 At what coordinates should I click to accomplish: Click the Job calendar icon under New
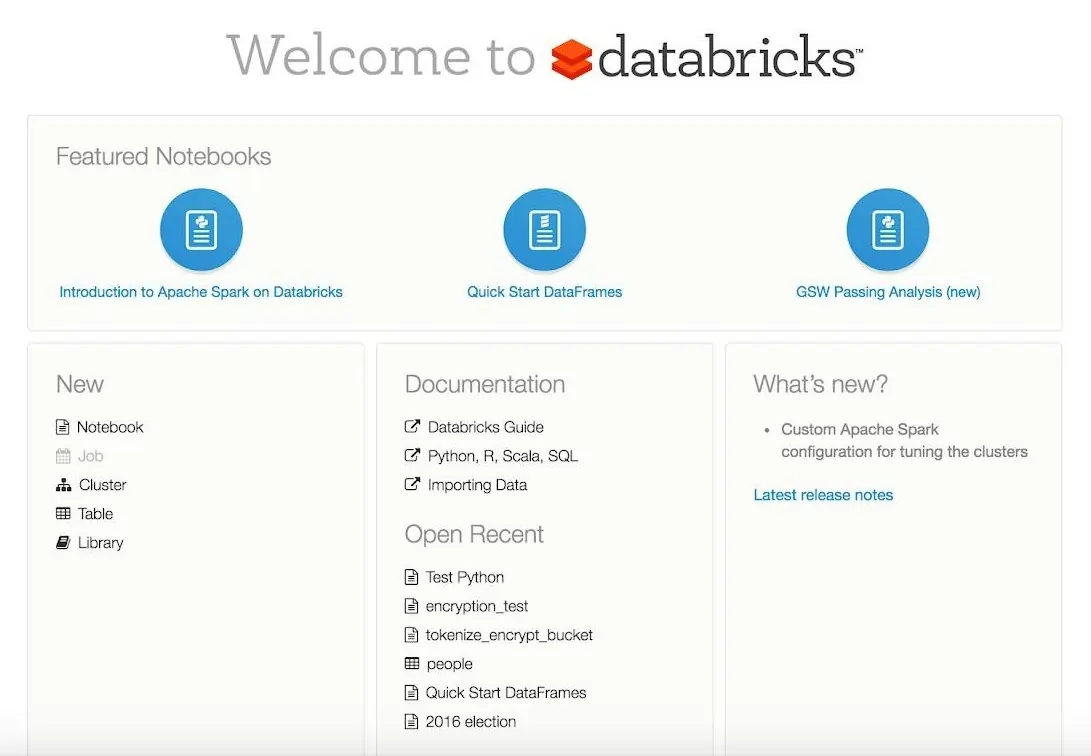[x=63, y=456]
